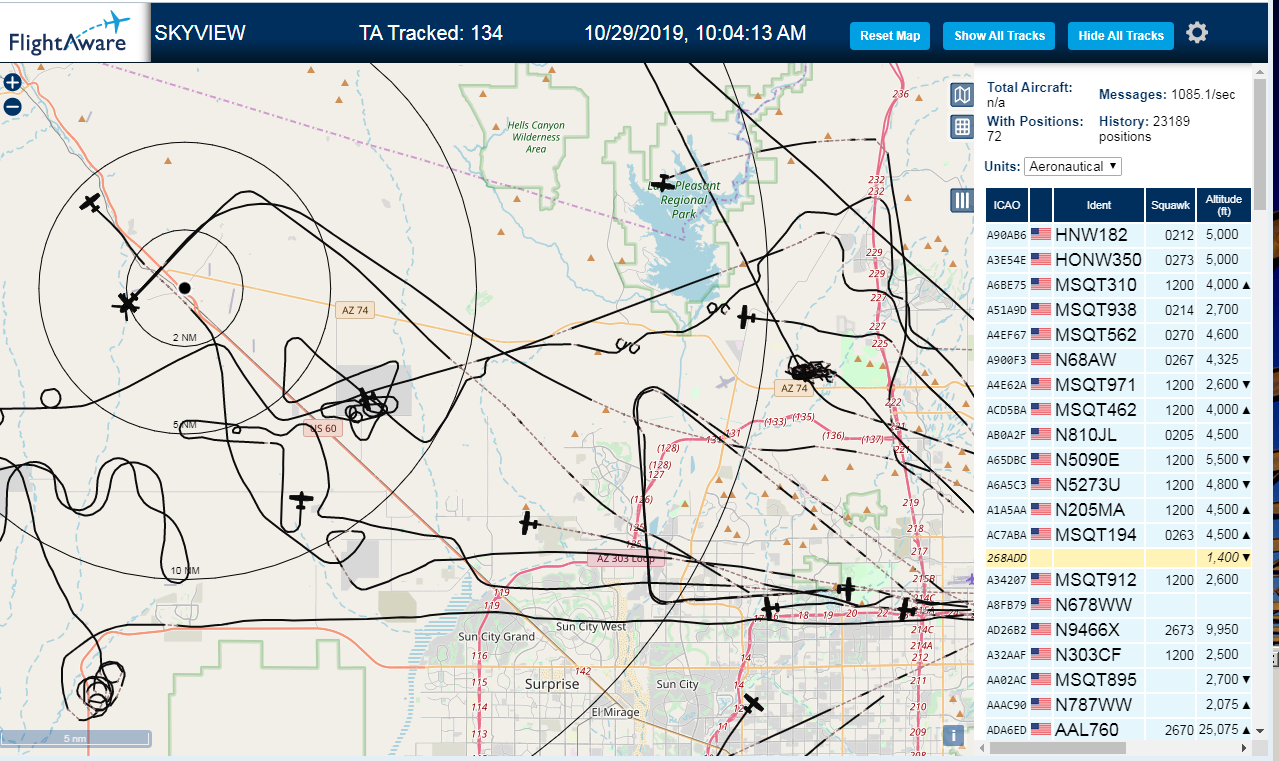Select aircraft row HONW350
This screenshot has height=761, width=1279.
1119,260
